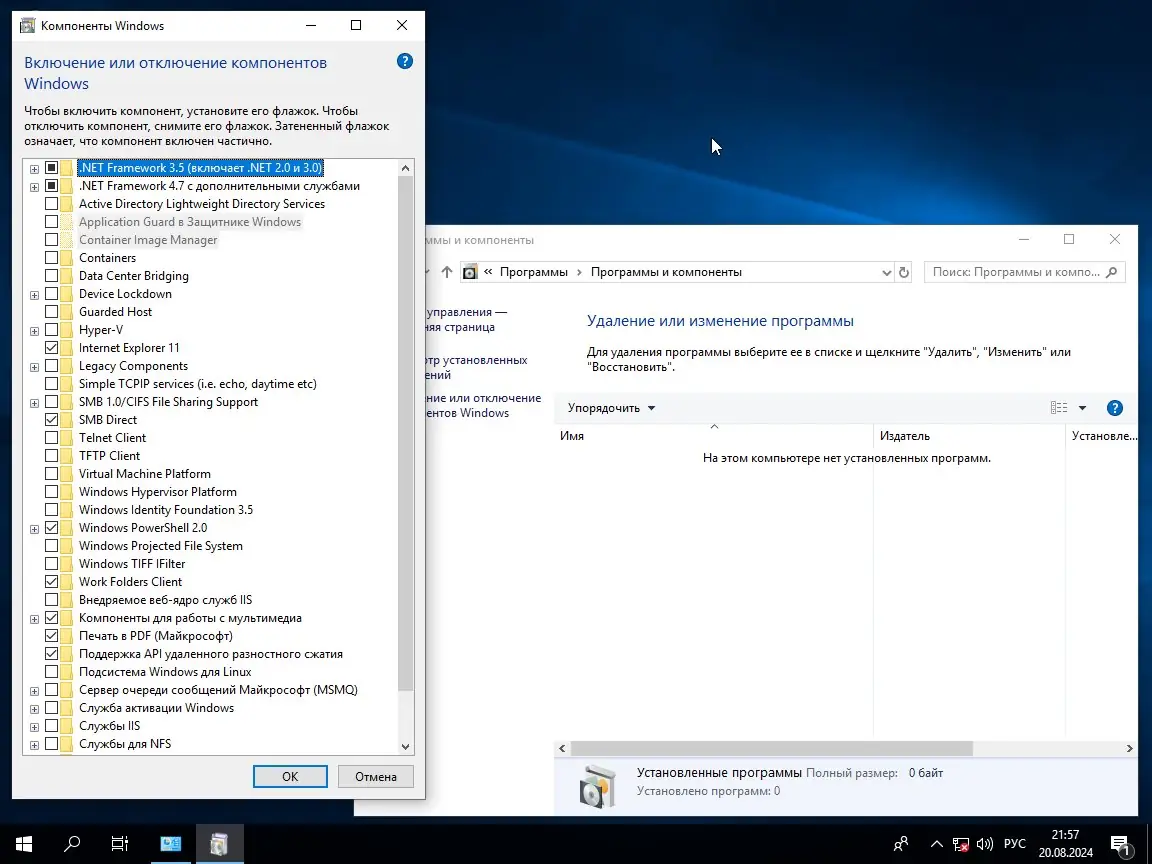Open view installed updates link in sidebar
1152x864 pixels.
[x=476, y=367]
